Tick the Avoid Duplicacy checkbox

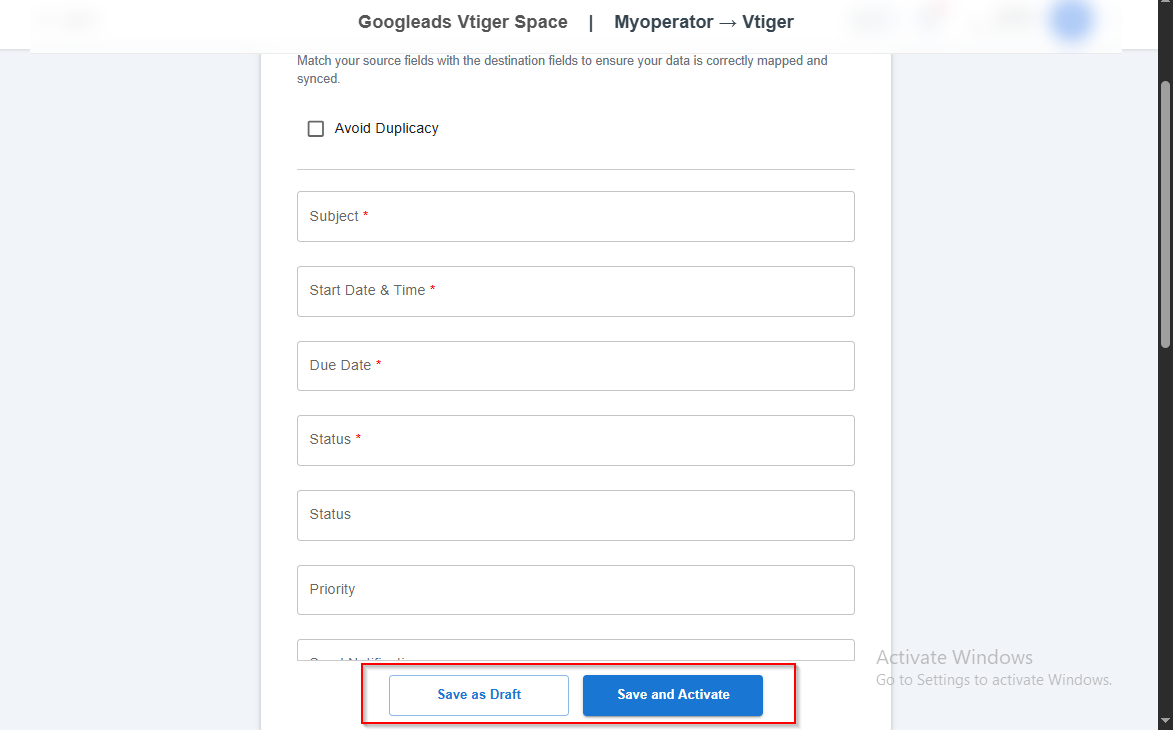(316, 129)
